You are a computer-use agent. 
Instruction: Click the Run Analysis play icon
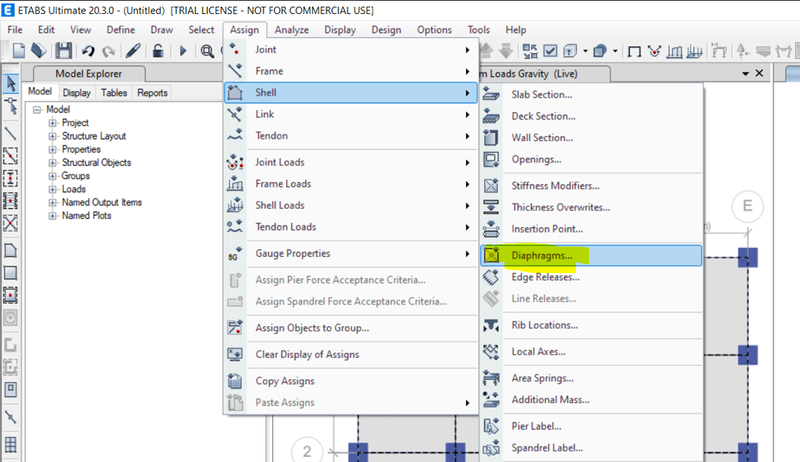[183, 50]
